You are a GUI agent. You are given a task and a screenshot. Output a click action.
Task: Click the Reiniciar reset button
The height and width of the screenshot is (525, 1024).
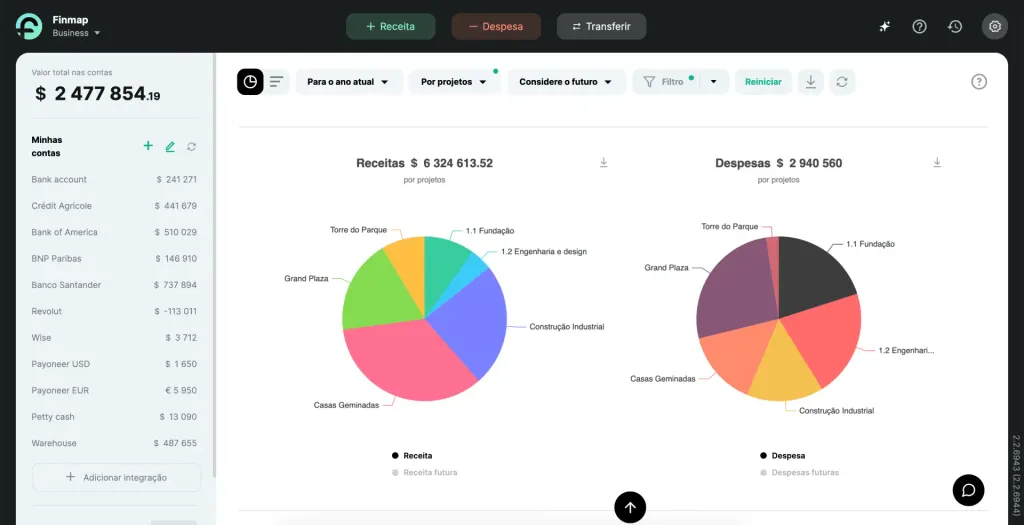coord(763,82)
